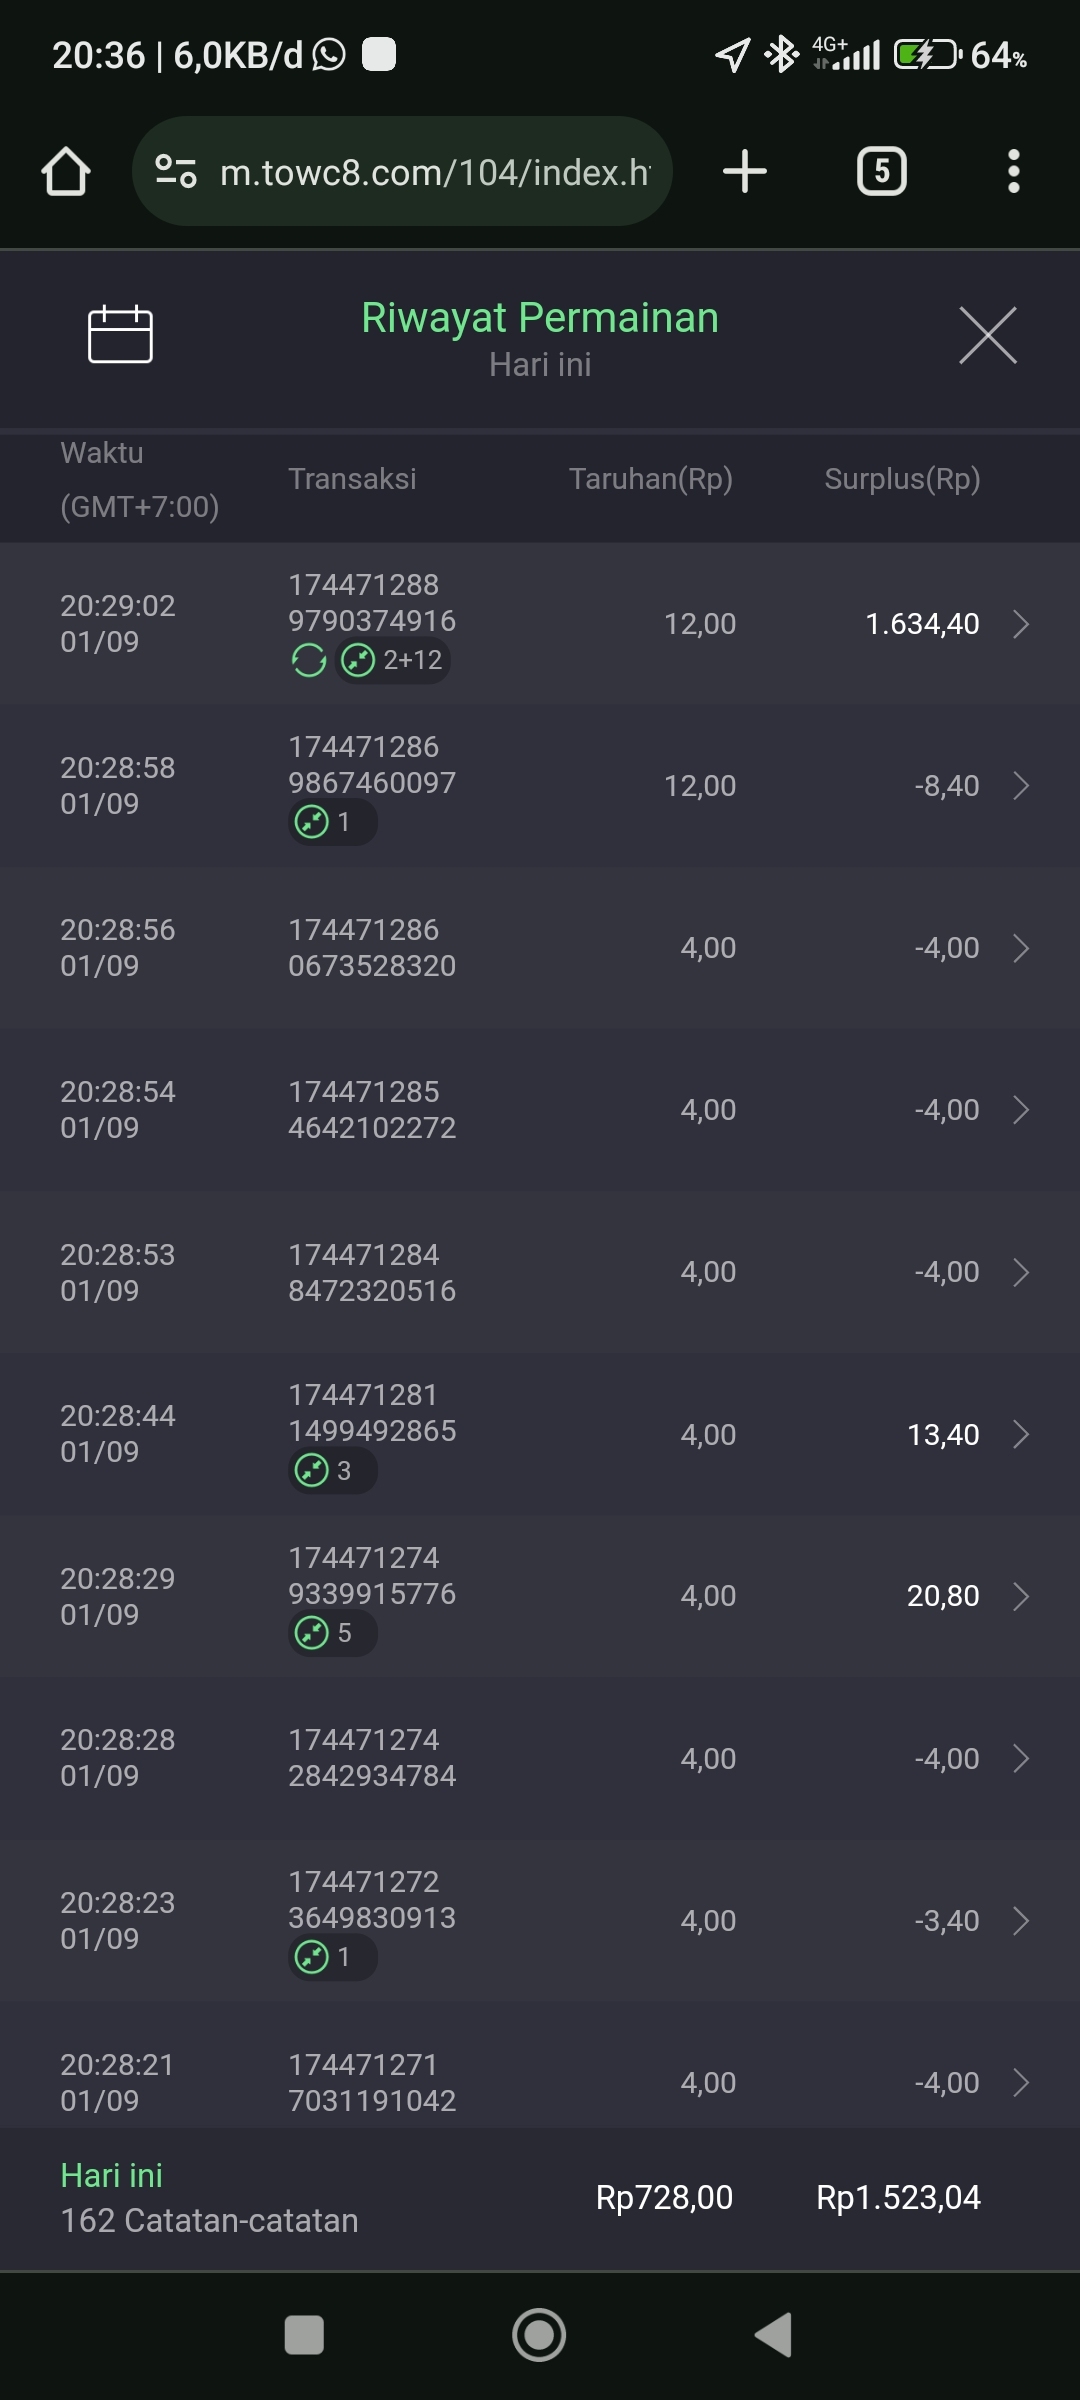Screen dimensions: 1080x2400
Task: Tap the site settings icon in address bar
Action: 176,171
